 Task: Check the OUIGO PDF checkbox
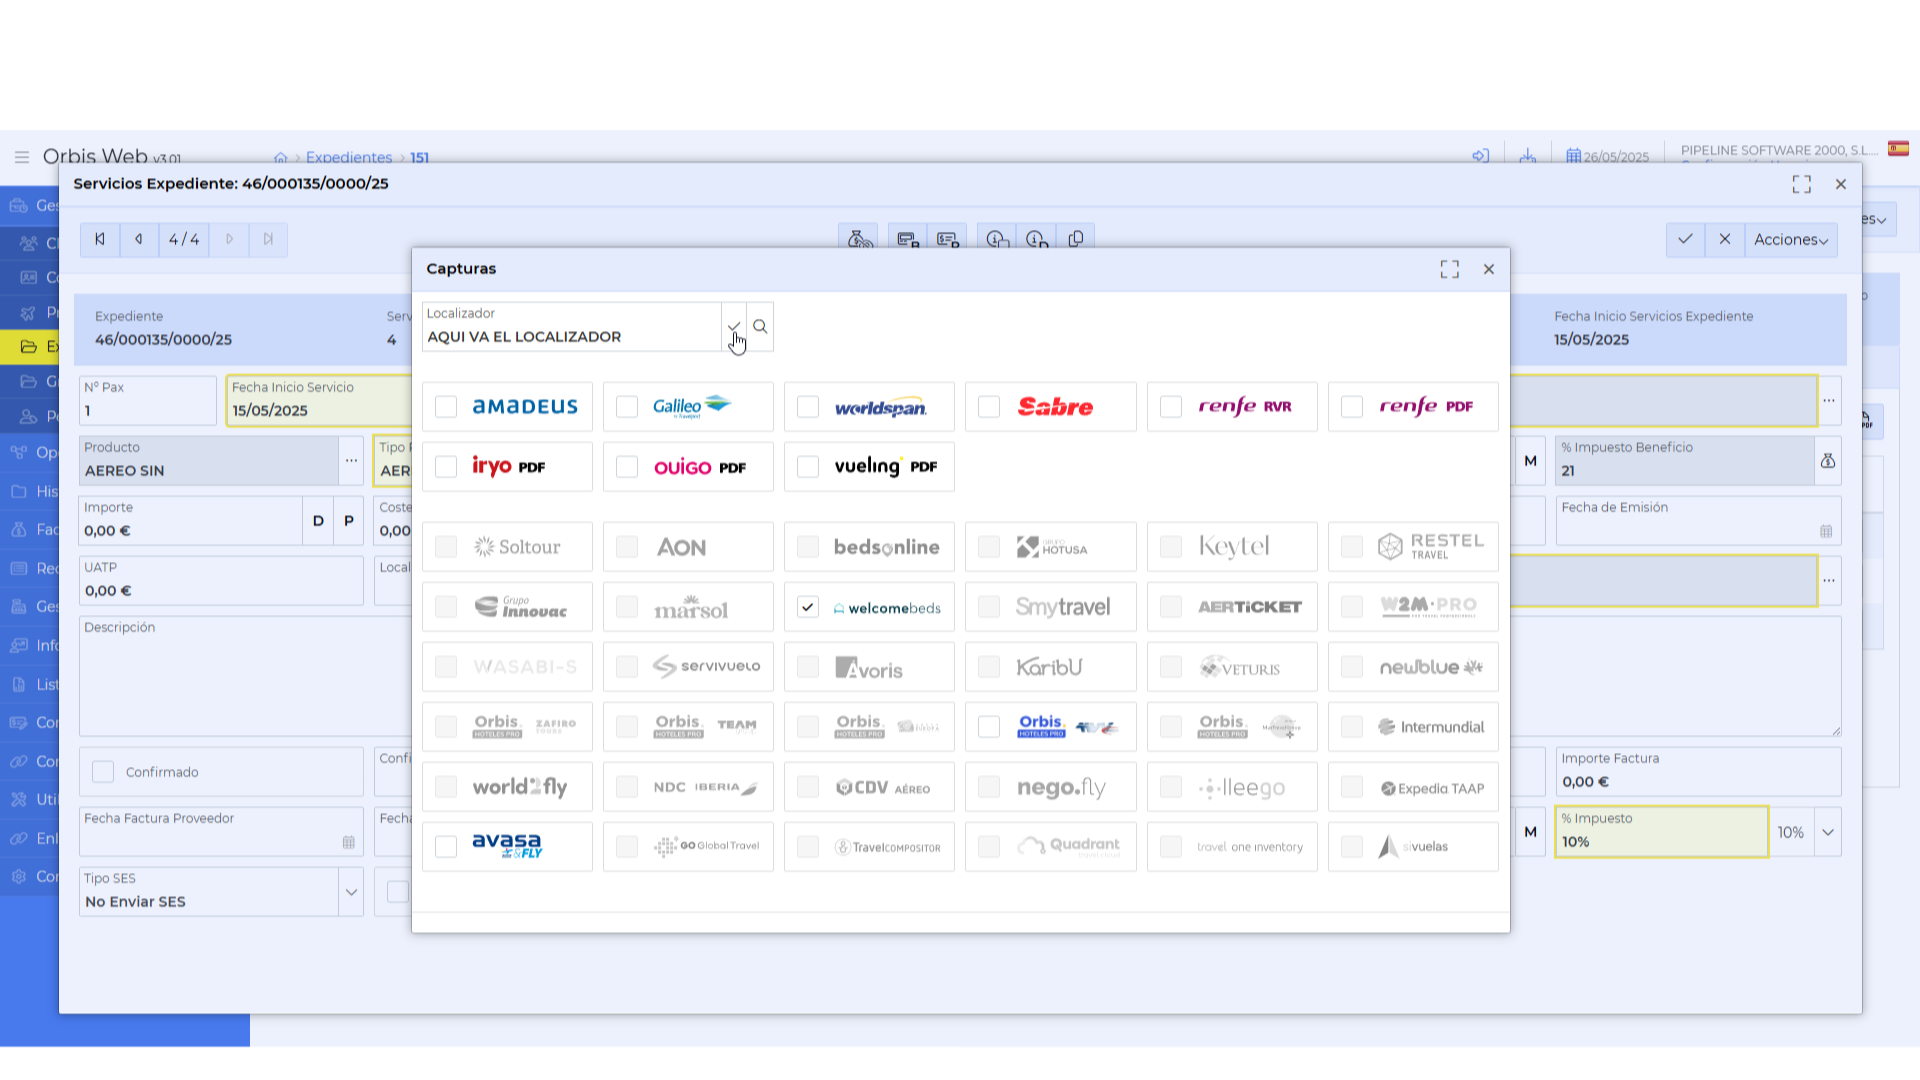click(x=627, y=467)
